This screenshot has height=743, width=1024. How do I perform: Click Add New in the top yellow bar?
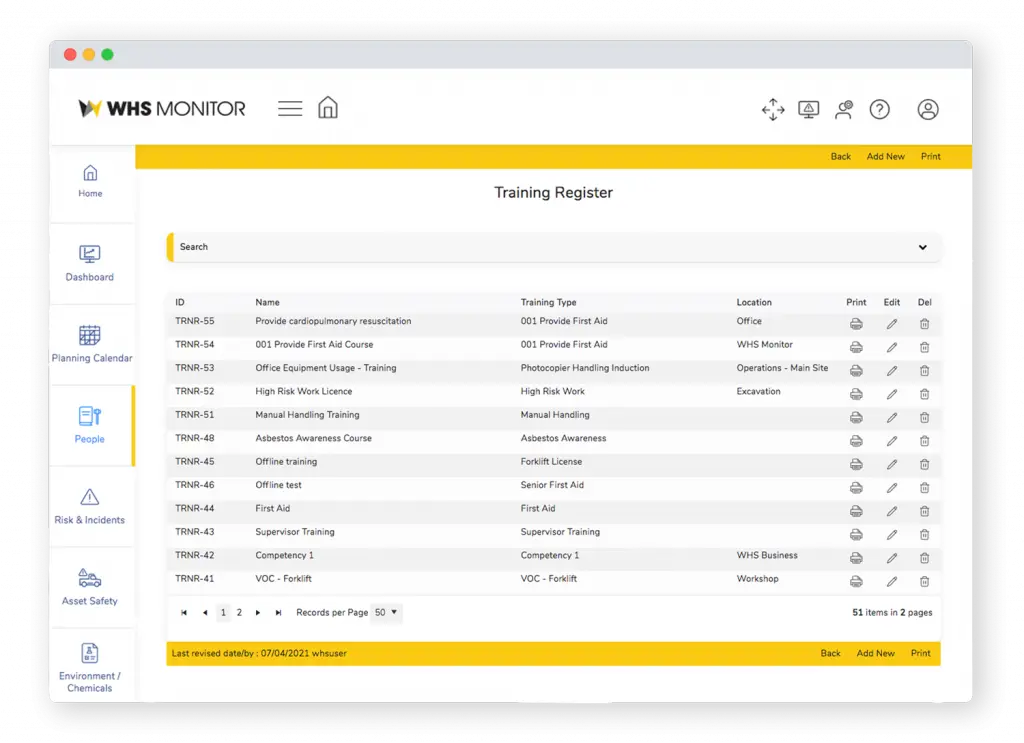pyautogui.click(x=885, y=156)
